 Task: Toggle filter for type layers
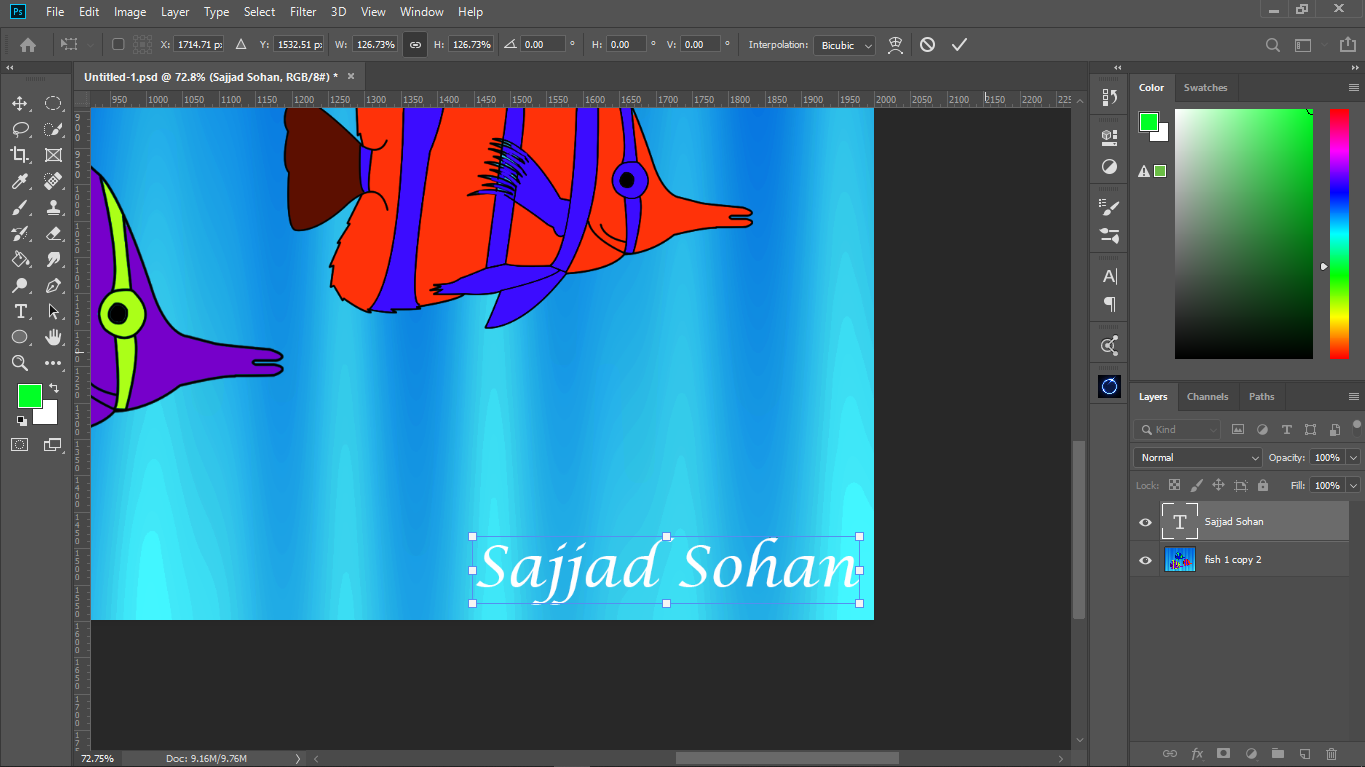pos(1286,429)
